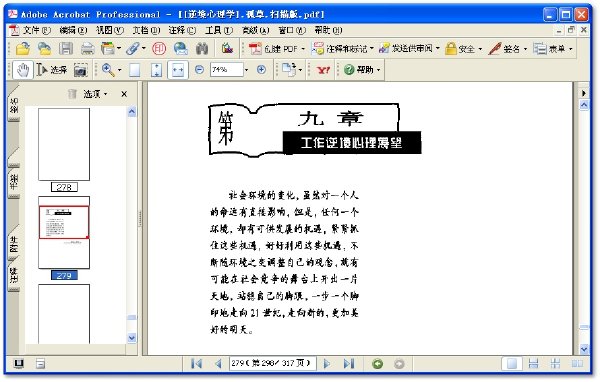Open the Advanced (高级) menu
The height and width of the screenshot is (382, 600).
click(x=256, y=30)
